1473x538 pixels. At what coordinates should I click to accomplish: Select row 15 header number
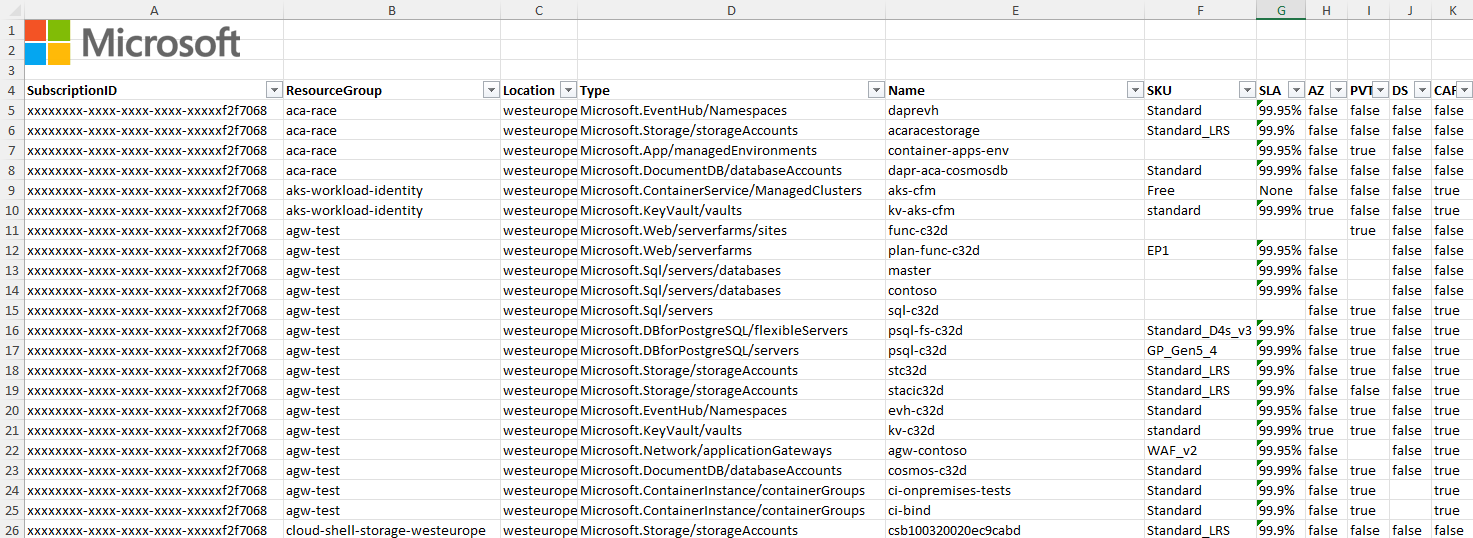point(12,310)
